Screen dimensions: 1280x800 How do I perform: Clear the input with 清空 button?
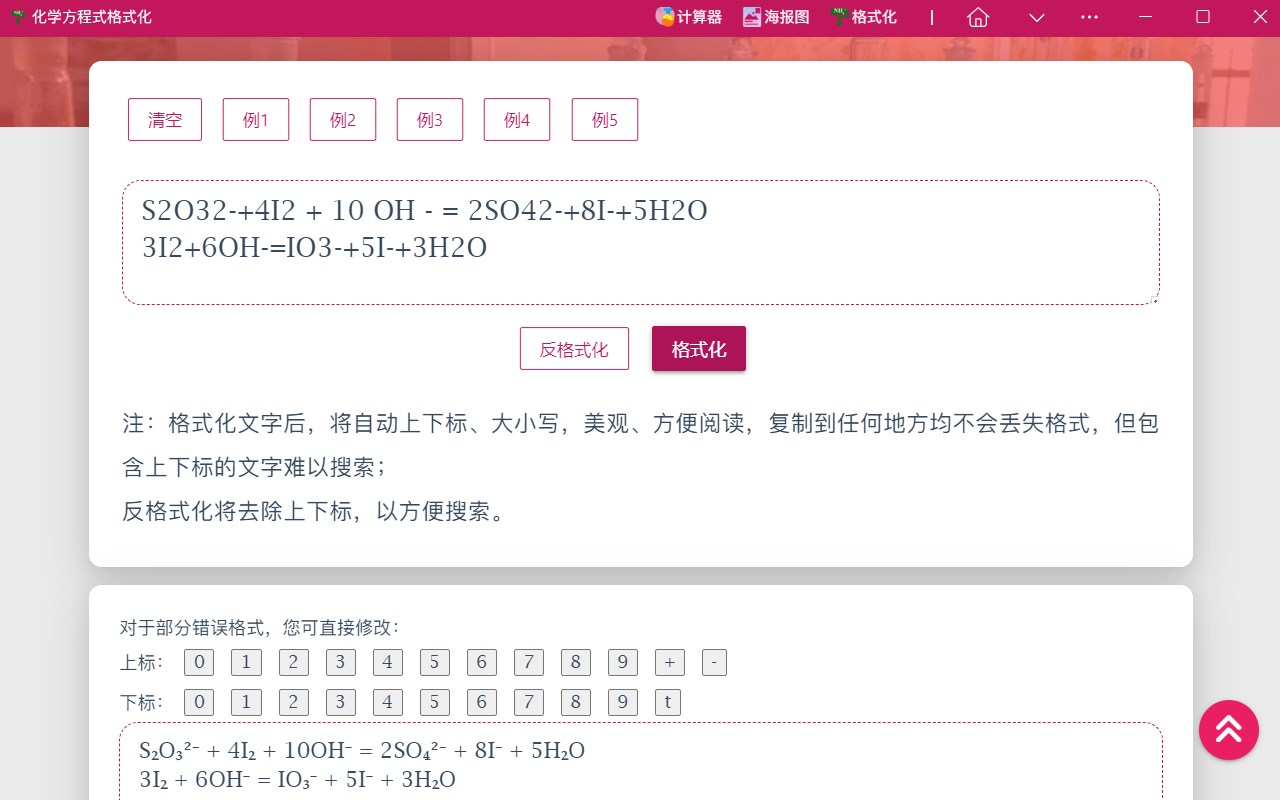point(165,120)
